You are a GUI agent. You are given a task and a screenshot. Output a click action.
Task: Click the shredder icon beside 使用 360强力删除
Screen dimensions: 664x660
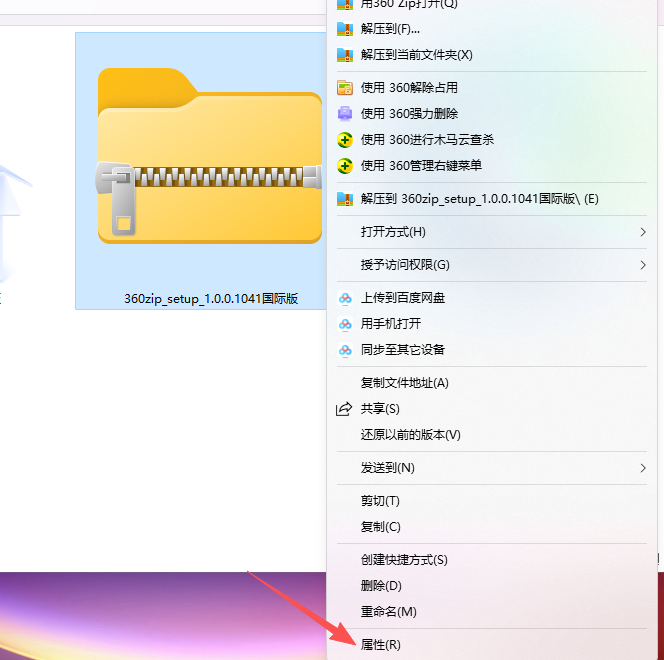[345, 113]
